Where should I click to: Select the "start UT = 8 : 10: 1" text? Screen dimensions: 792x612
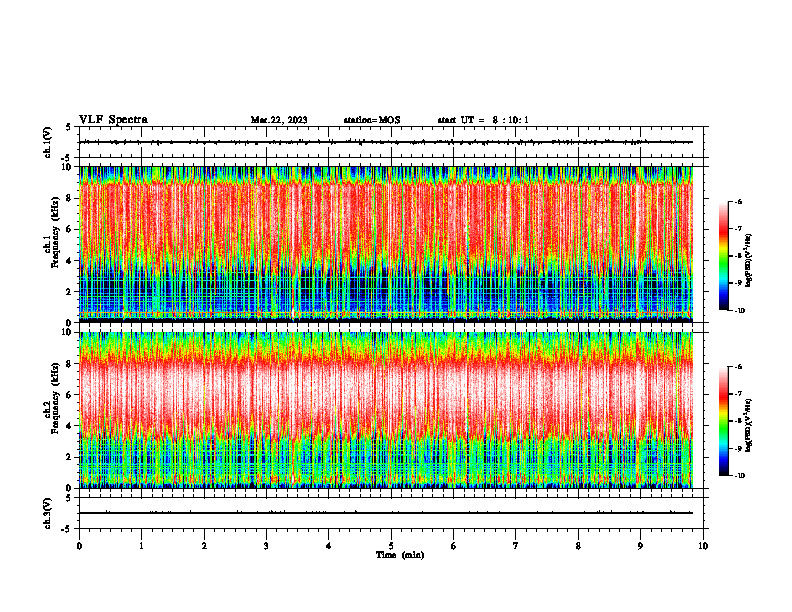[x=483, y=120]
